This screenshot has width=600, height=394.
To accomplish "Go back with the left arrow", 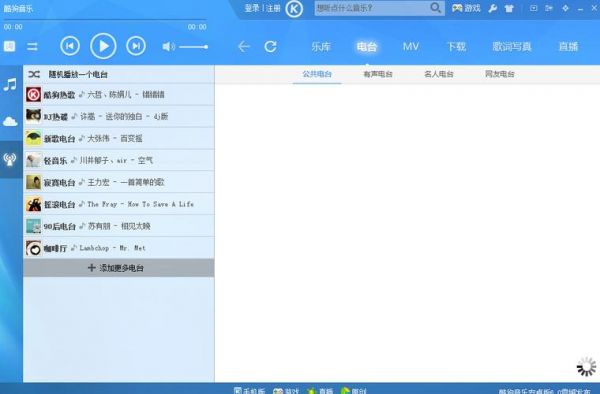I will coord(244,47).
